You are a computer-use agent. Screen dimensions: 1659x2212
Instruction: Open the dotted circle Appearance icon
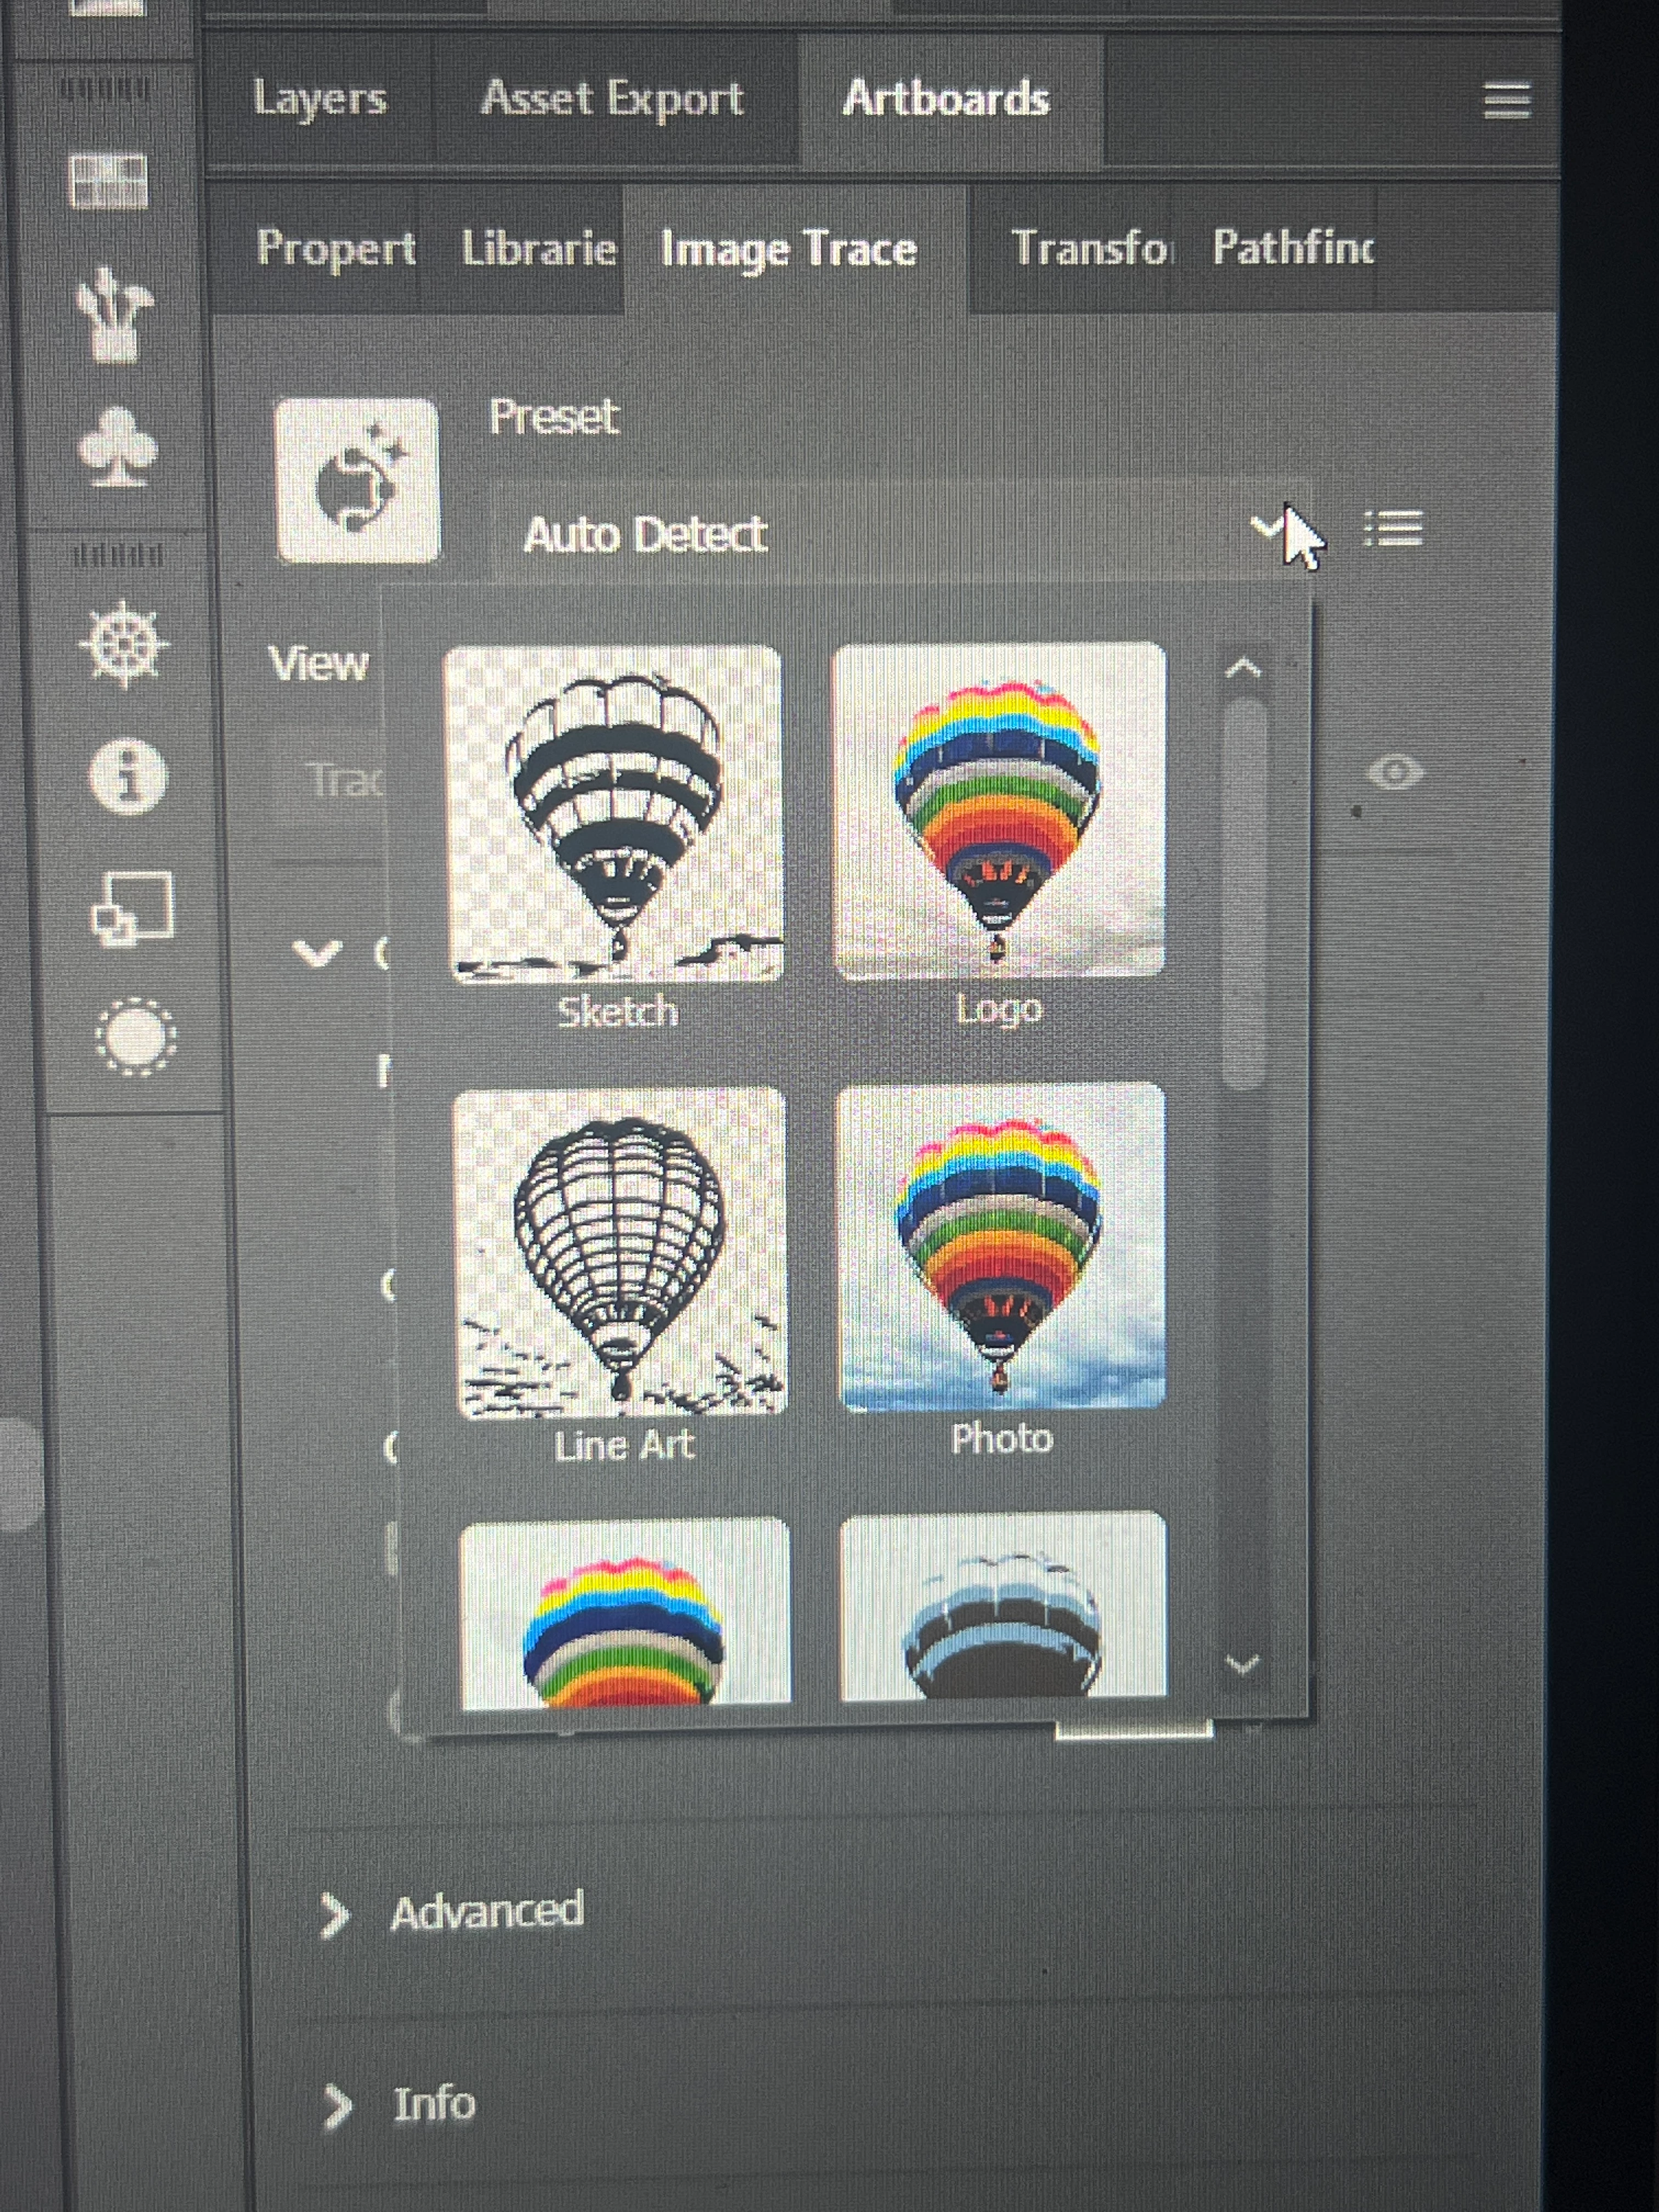tap(136, 1037)
